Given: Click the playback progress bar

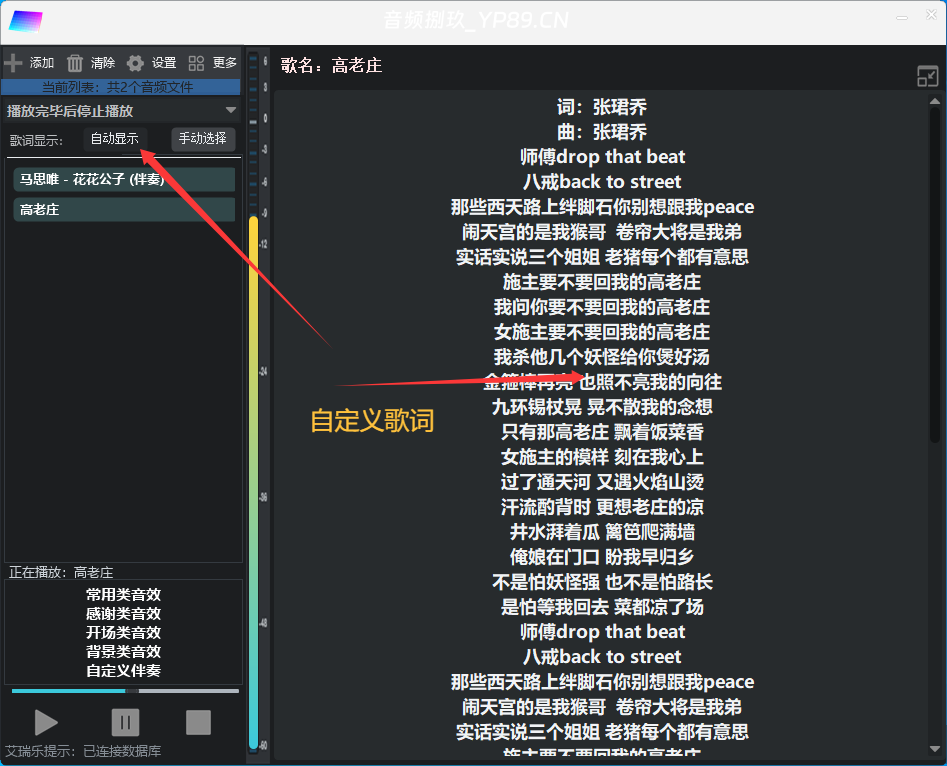Looking at the screenshot, I should [124, 690].
